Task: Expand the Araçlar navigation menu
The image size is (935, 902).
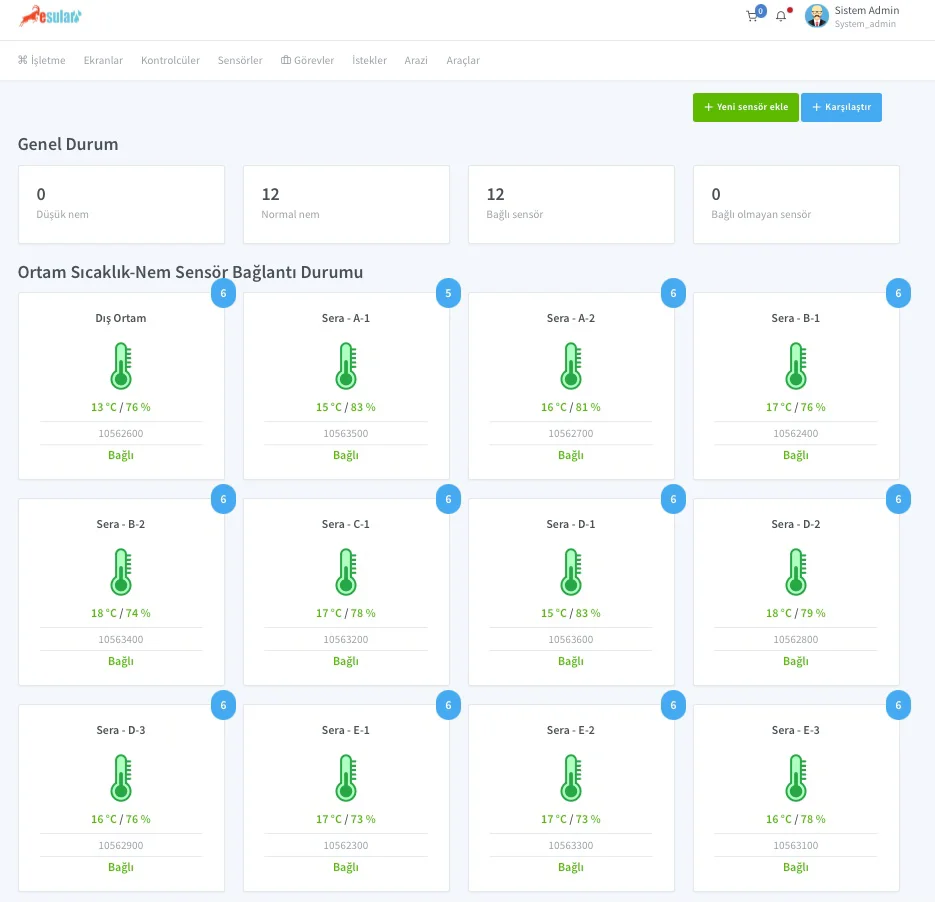Action: click(463, 61)
